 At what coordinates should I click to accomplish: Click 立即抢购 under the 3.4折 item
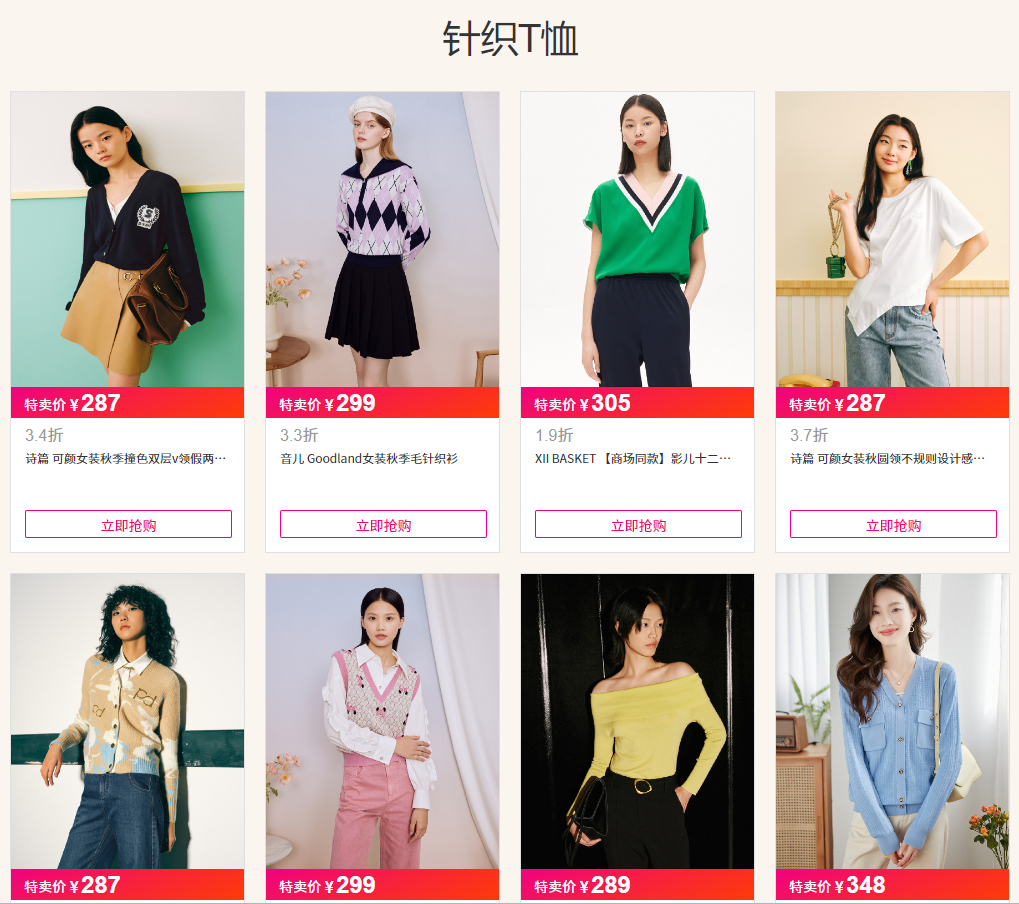point(128,524)
